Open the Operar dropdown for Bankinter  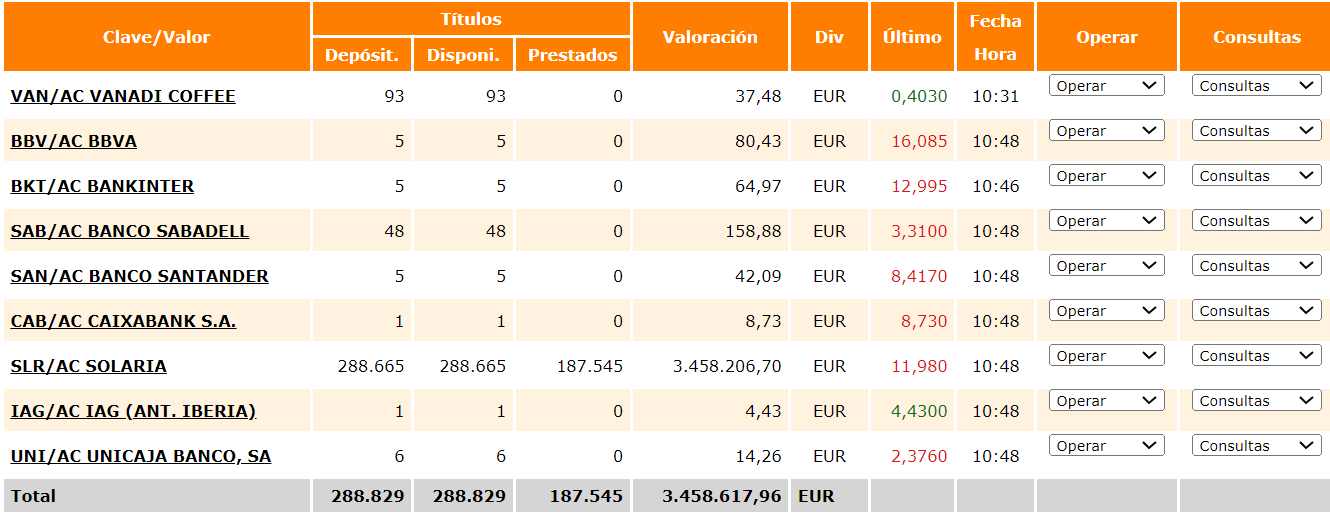click(x=1107, y=176)
